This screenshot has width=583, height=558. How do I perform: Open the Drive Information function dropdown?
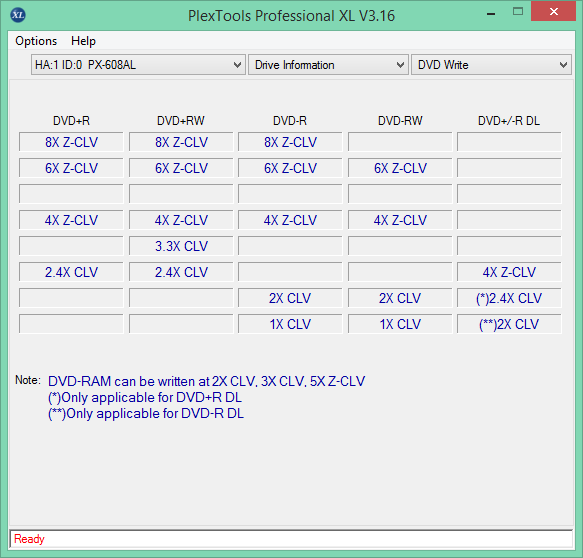(x=328, y=65)
